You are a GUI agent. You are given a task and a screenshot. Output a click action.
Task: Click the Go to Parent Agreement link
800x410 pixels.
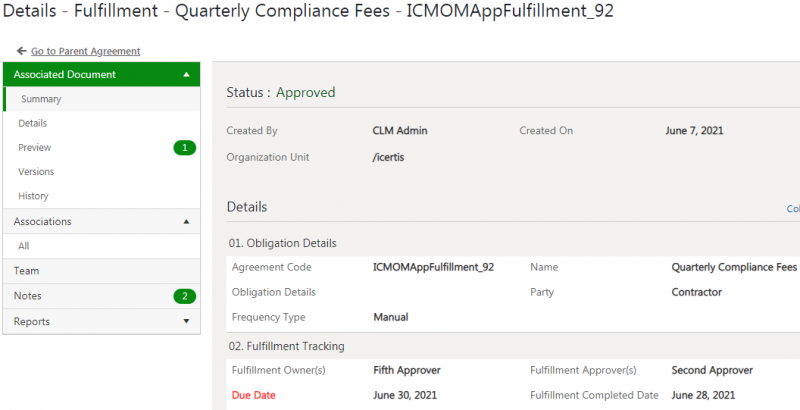(85, 51)
